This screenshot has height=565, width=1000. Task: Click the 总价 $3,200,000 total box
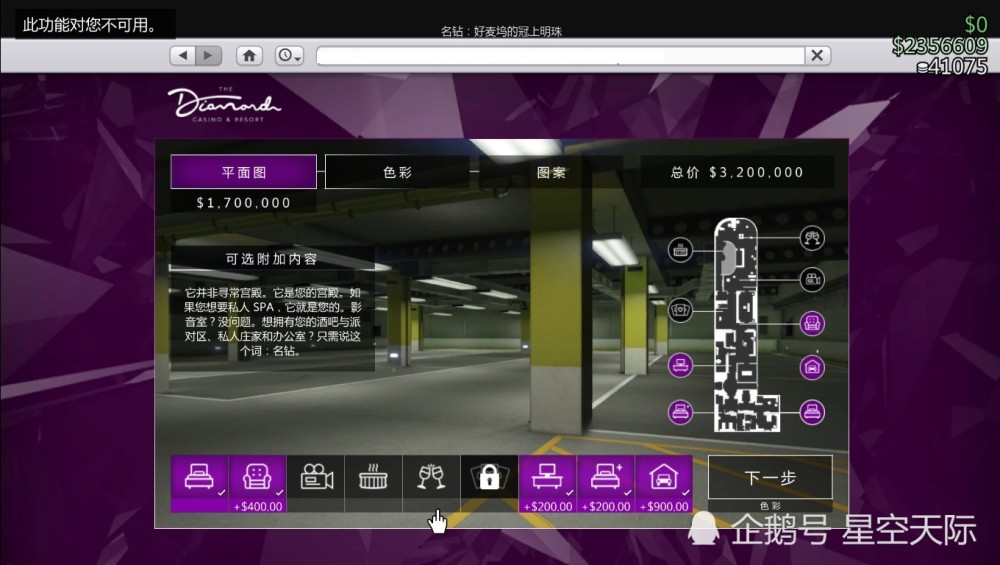click(737, 172)
